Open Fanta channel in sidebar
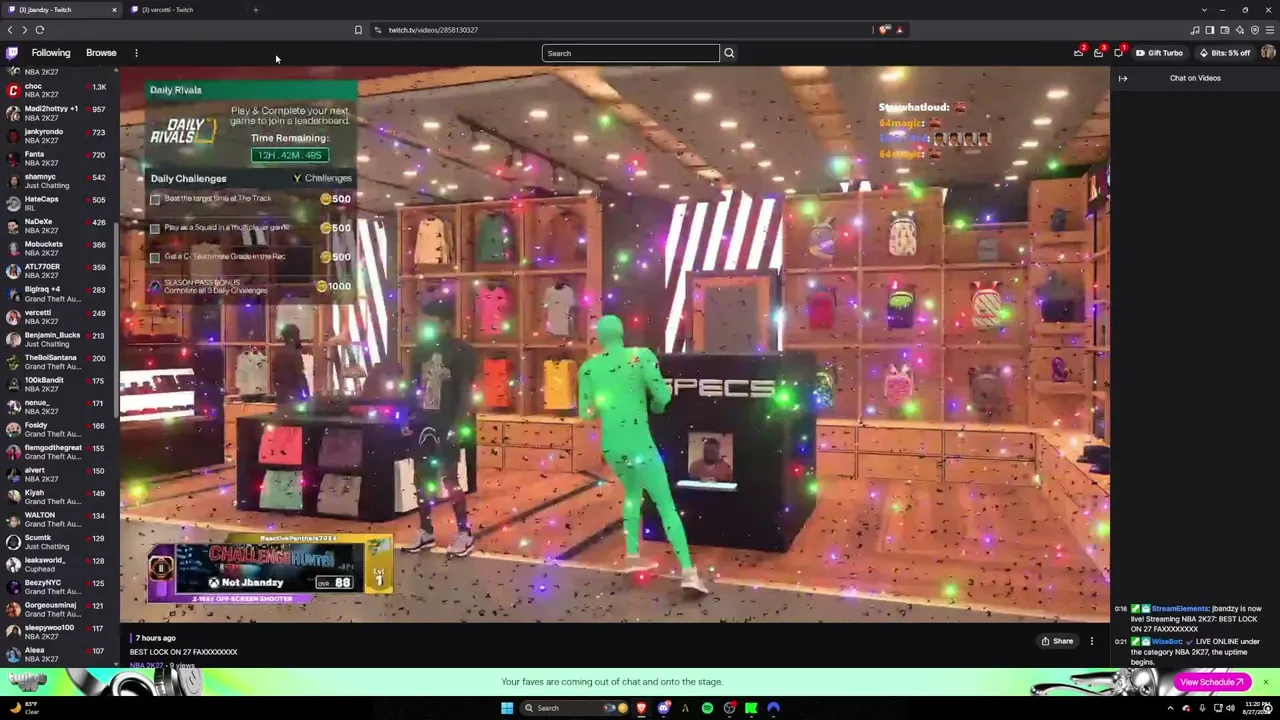Image resolution: width=1280 pixels, height=720 pixels. (58, 158)
